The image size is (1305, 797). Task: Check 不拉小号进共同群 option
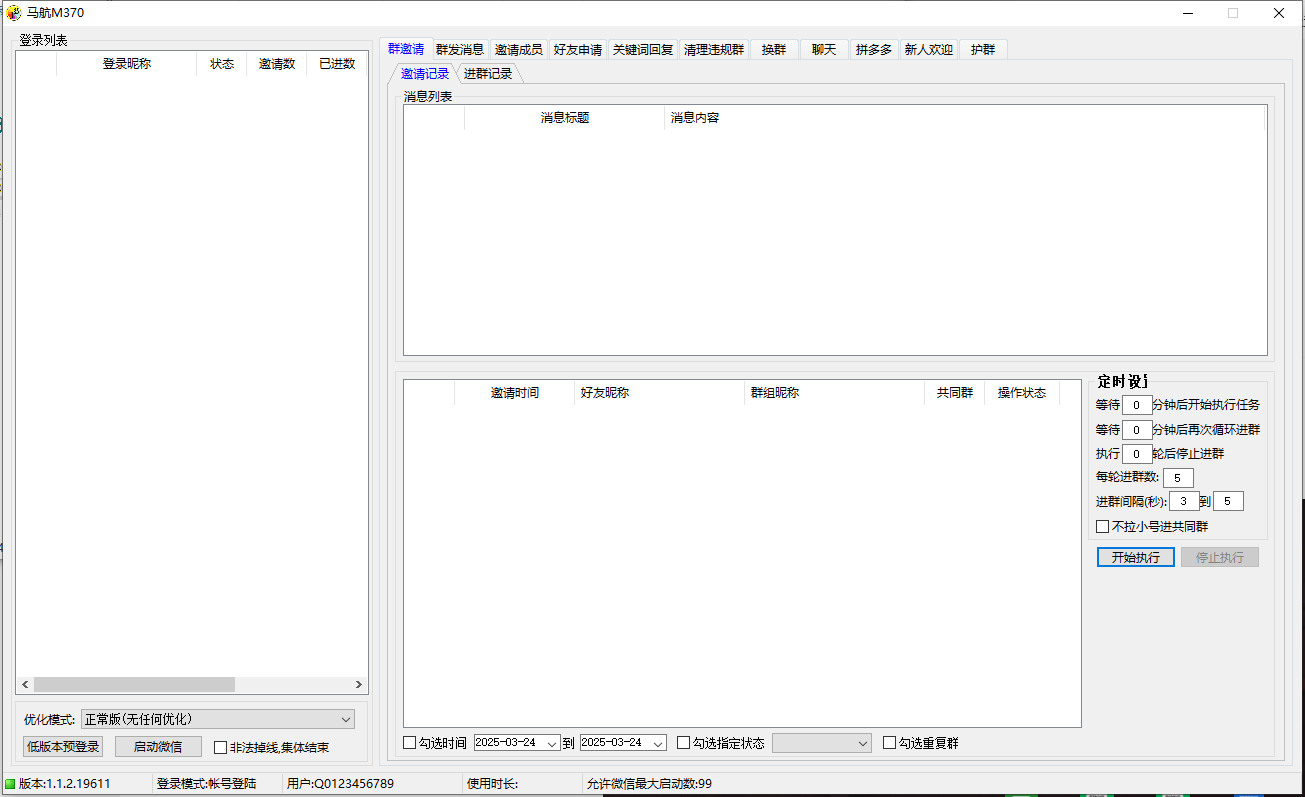click(1103, 527)
